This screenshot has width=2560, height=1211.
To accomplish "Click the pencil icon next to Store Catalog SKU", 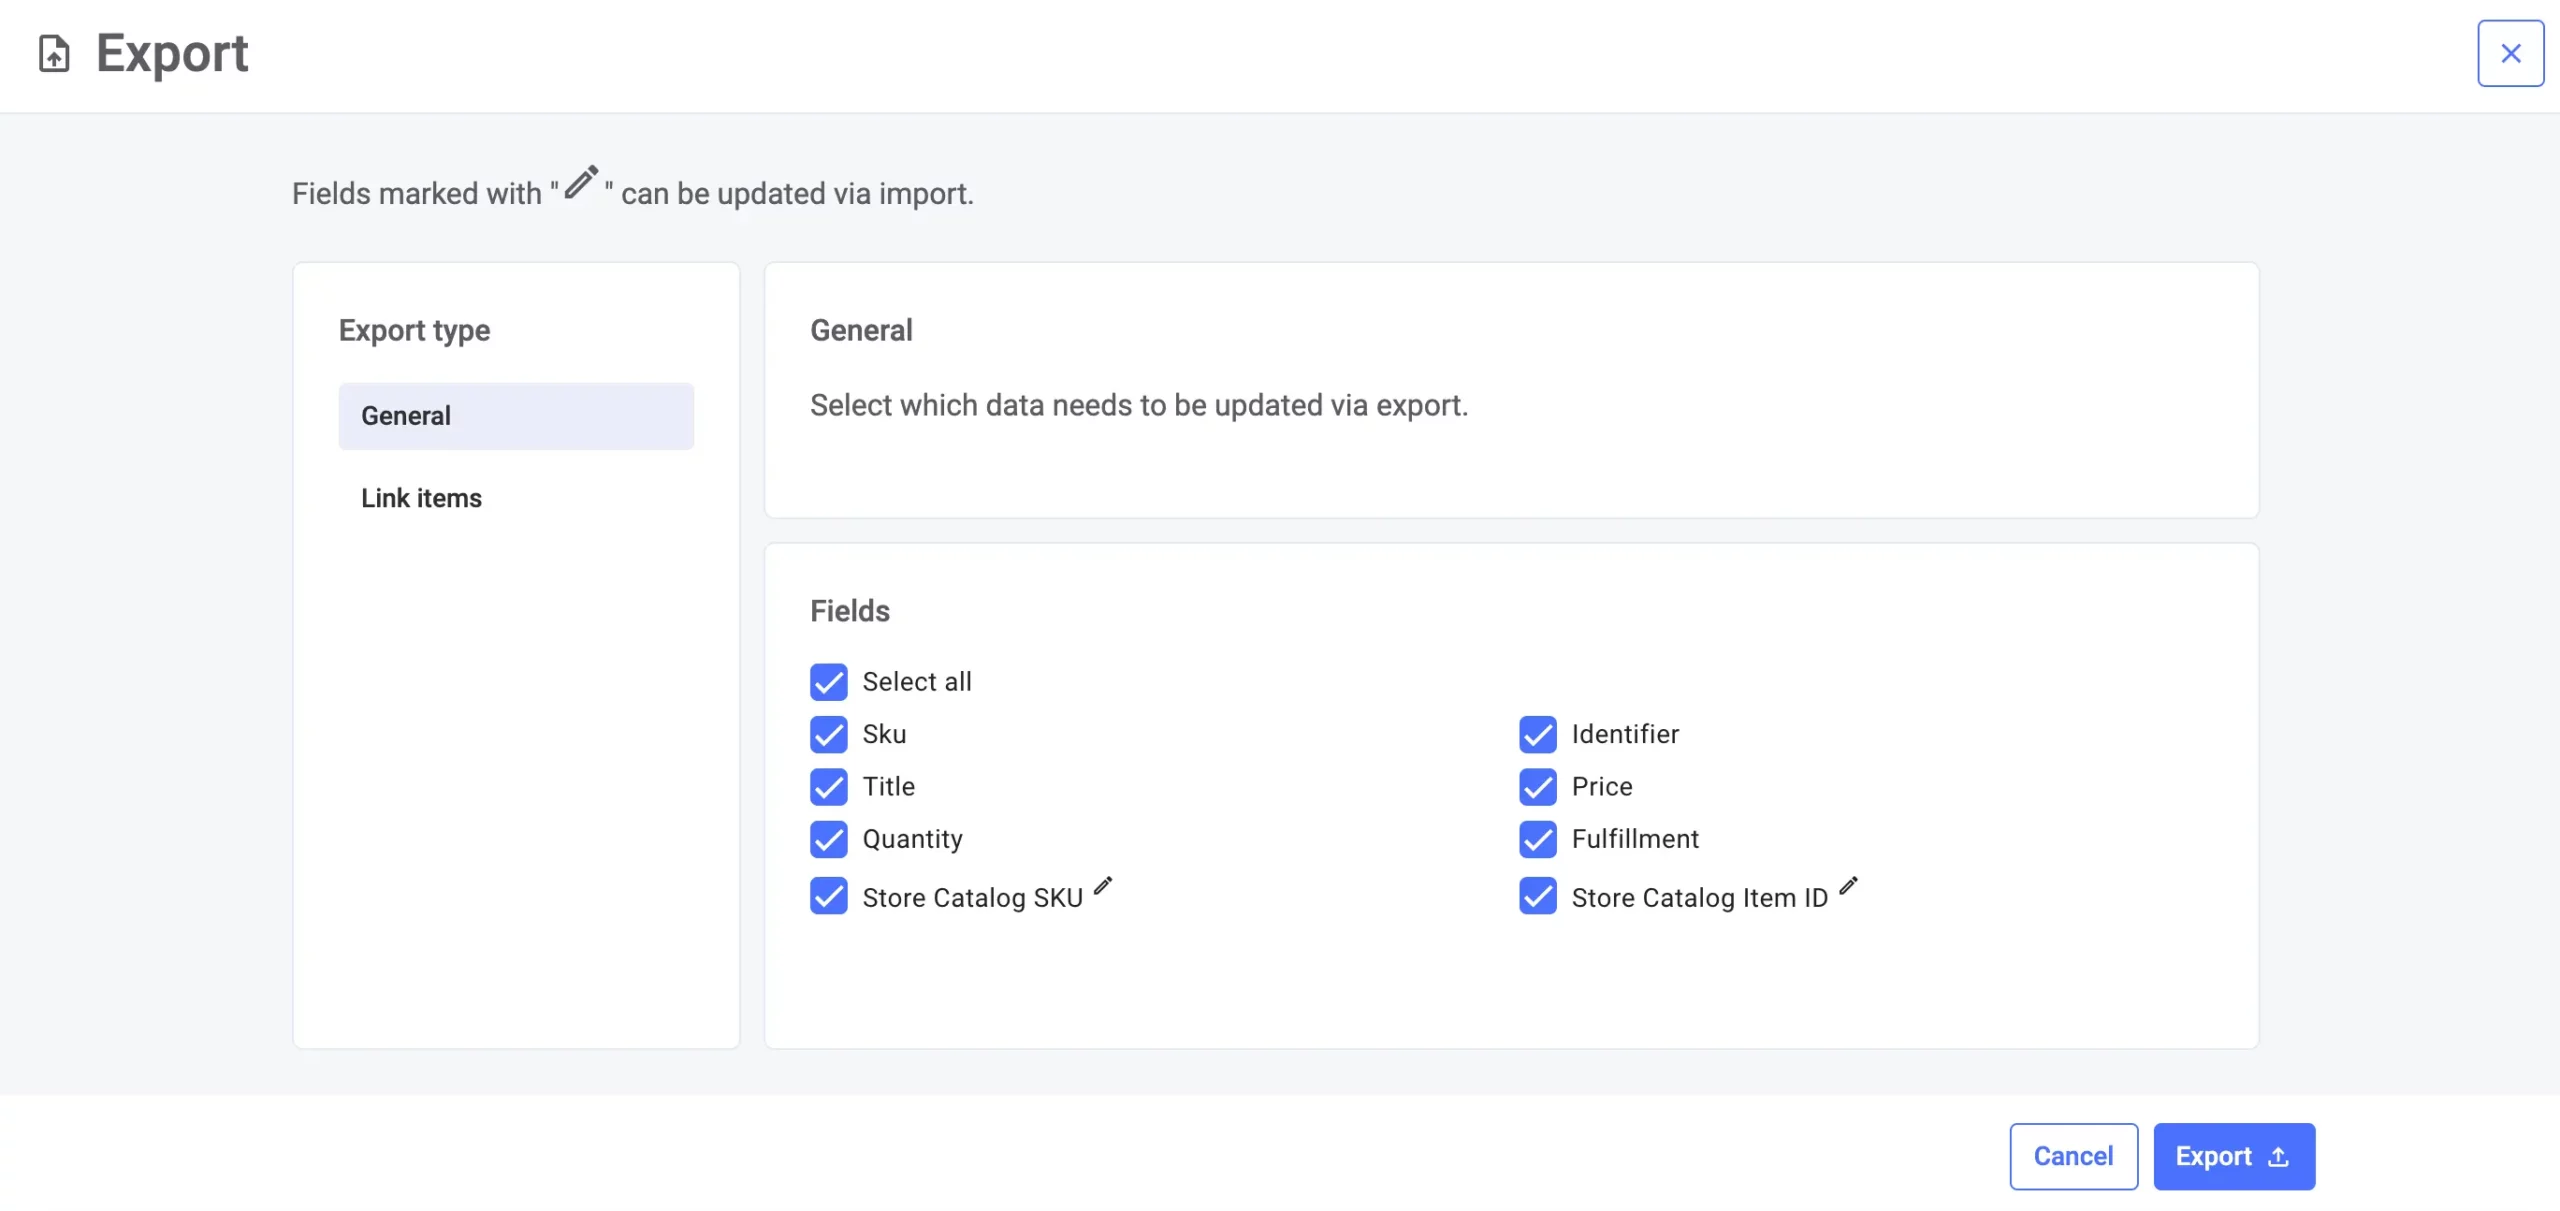I will 1102,886.
